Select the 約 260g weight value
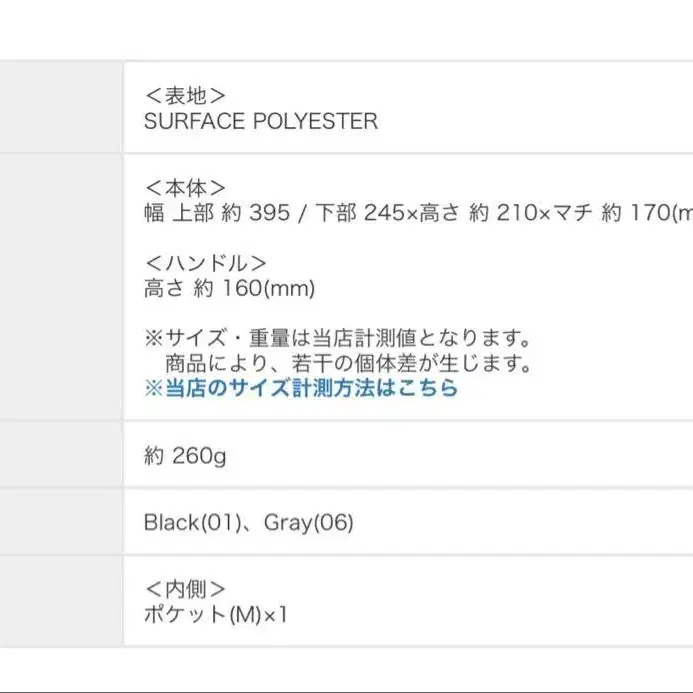Image resolution: width=693 pixels, height=693 pixels. coord(185,455)
